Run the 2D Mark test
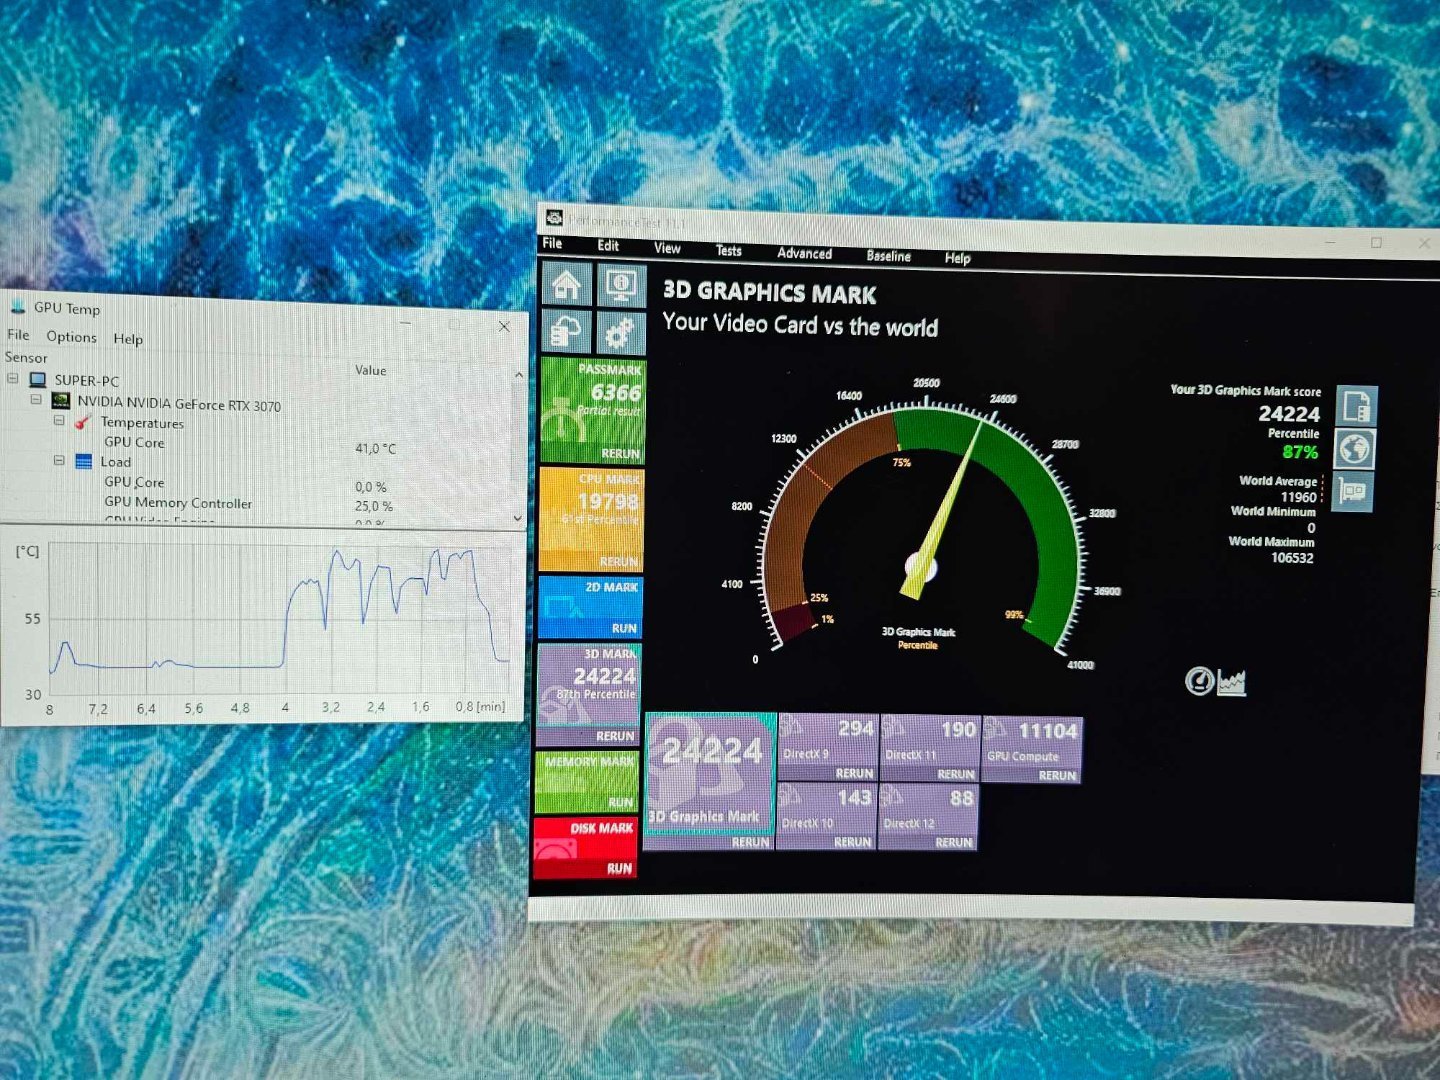The image size is (1440, 1080). (x=624, y=628)
